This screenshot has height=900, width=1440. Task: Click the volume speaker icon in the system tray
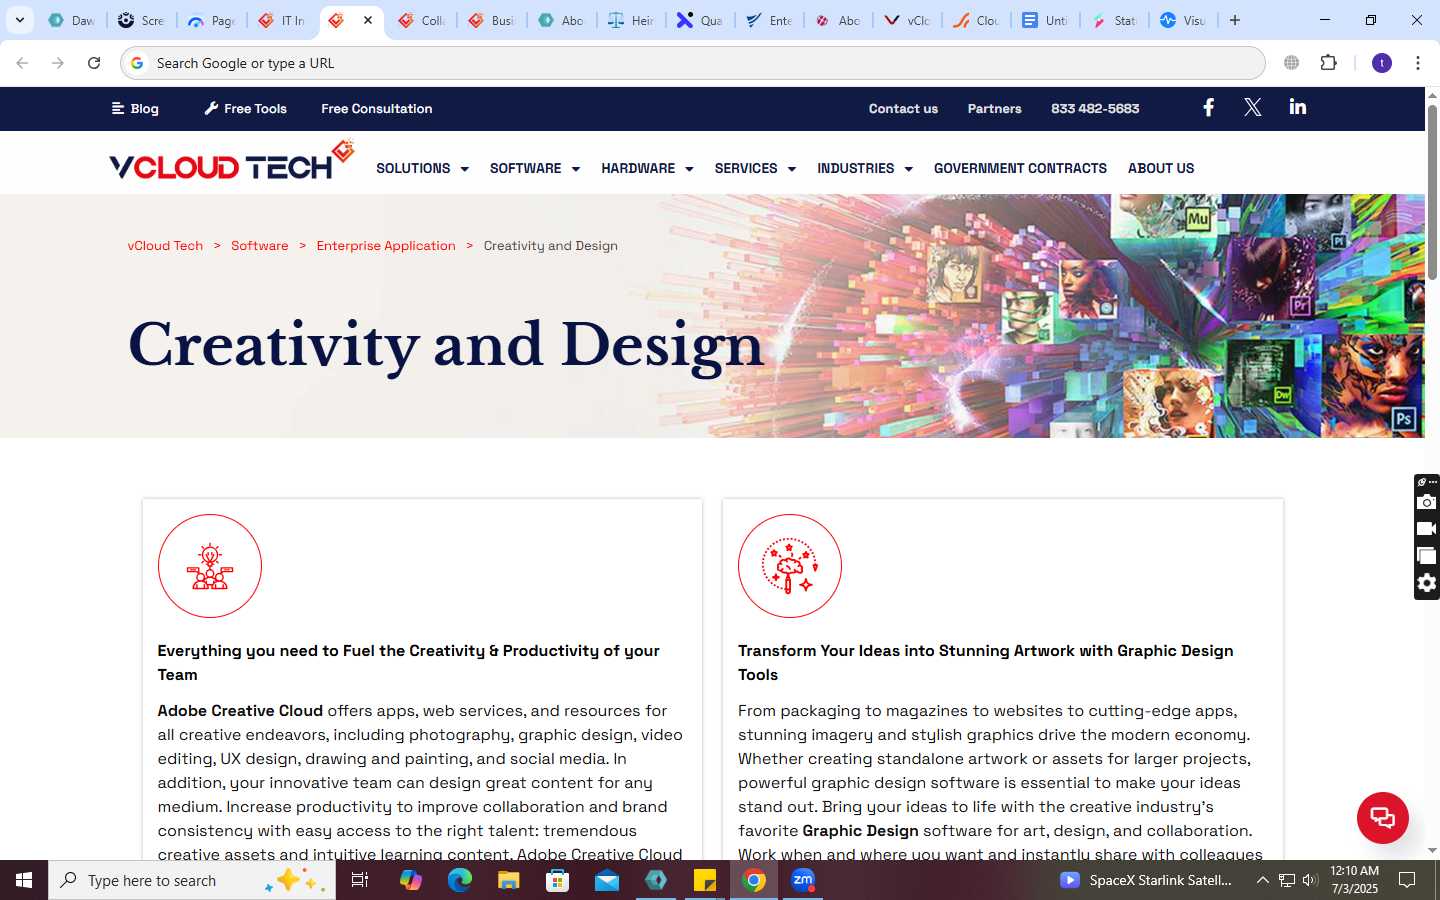tap(1310, 880)
